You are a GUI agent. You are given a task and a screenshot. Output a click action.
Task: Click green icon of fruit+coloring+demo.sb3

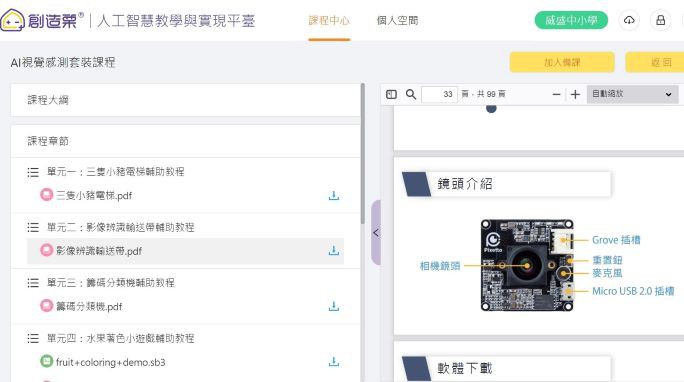click(47, 362)
